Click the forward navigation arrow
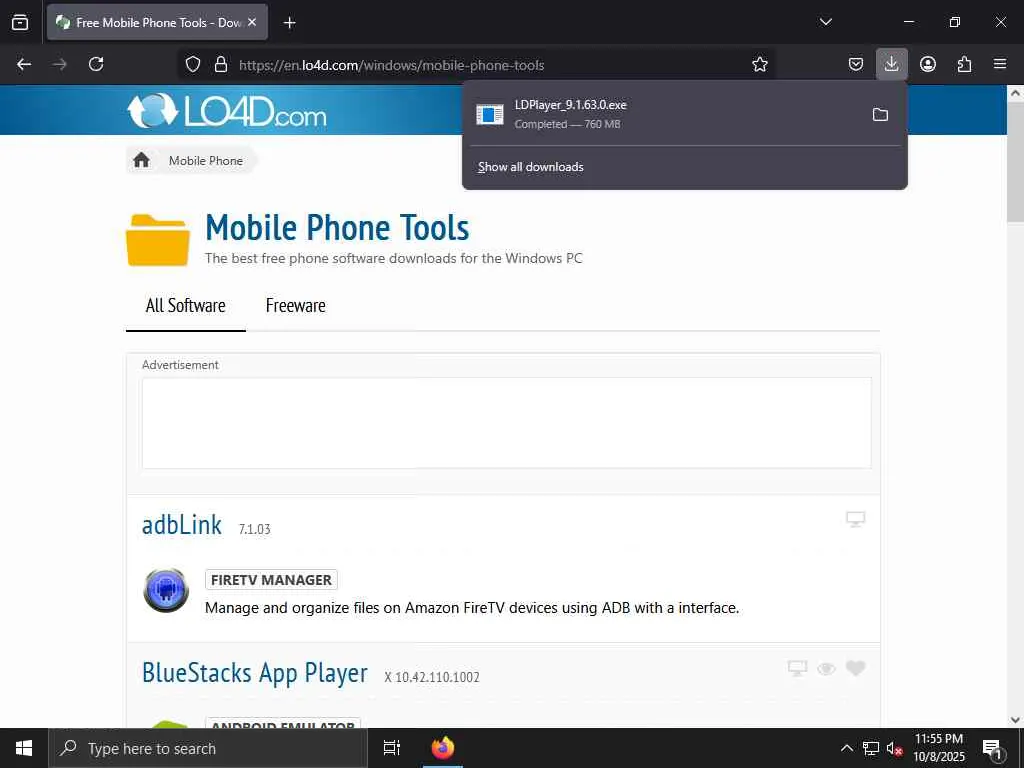Image resolution: width=1024 pixels, height=768 pixels. click(x=60, y=64)
